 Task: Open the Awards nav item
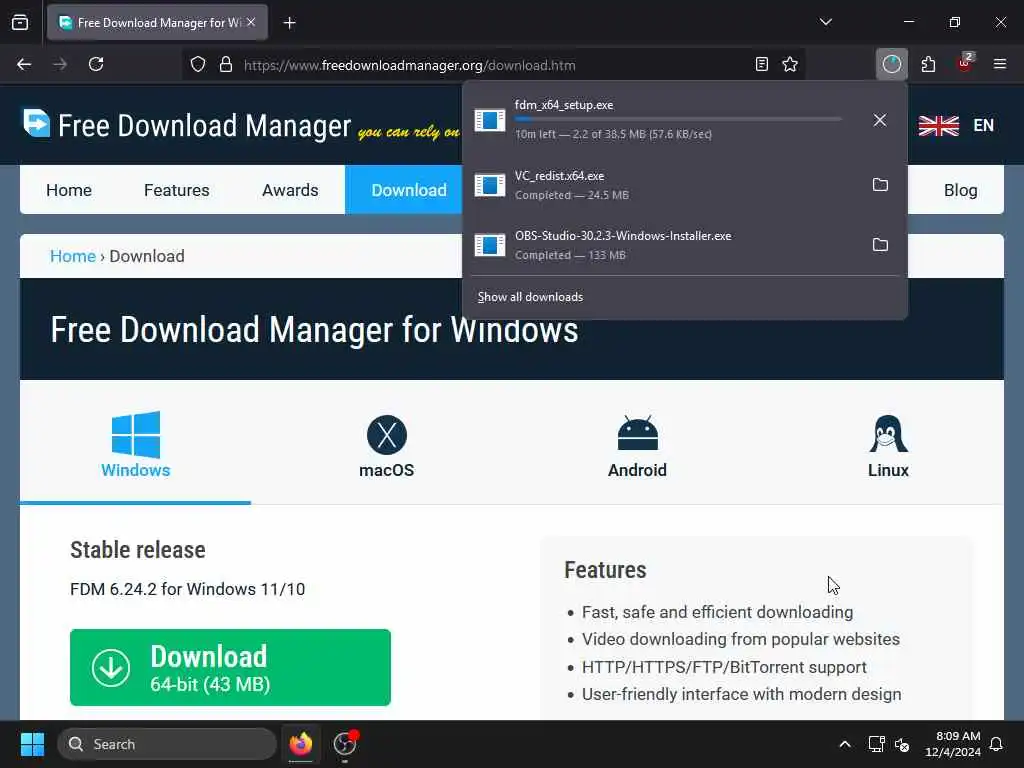click(290, 190)
